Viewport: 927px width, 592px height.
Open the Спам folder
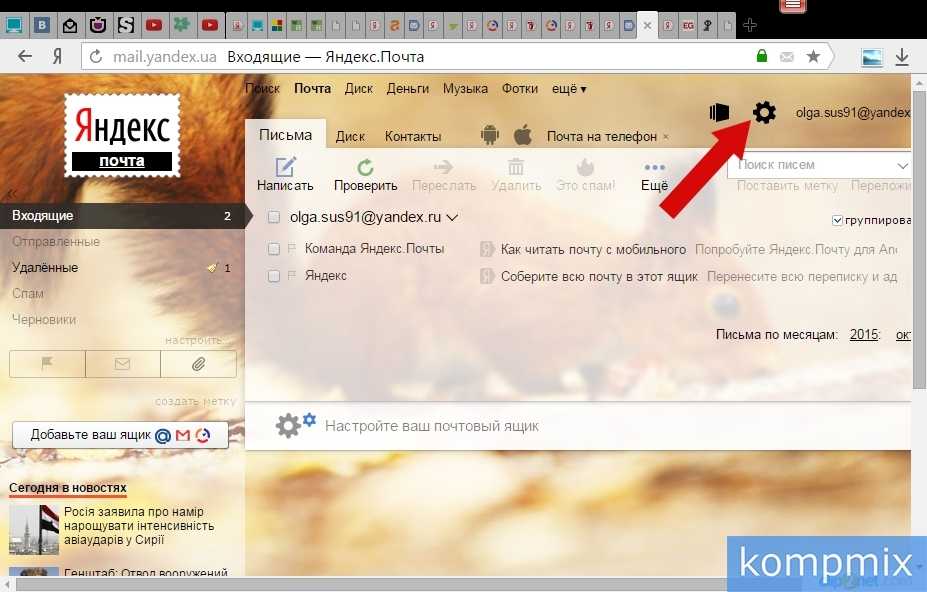pos(28,293)
